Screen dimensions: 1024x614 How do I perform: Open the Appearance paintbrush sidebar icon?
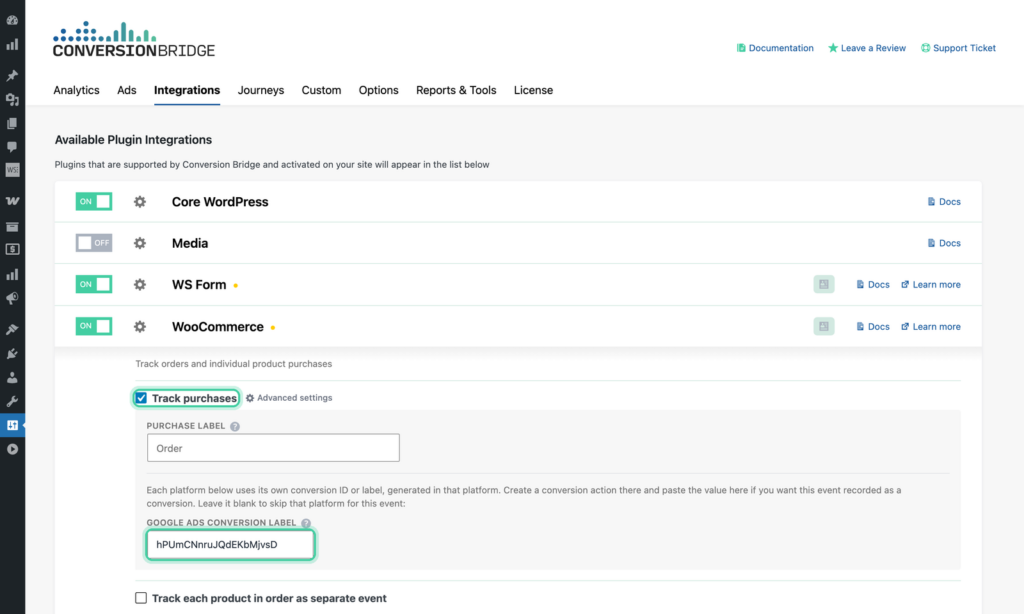click(x=12, y=329)
